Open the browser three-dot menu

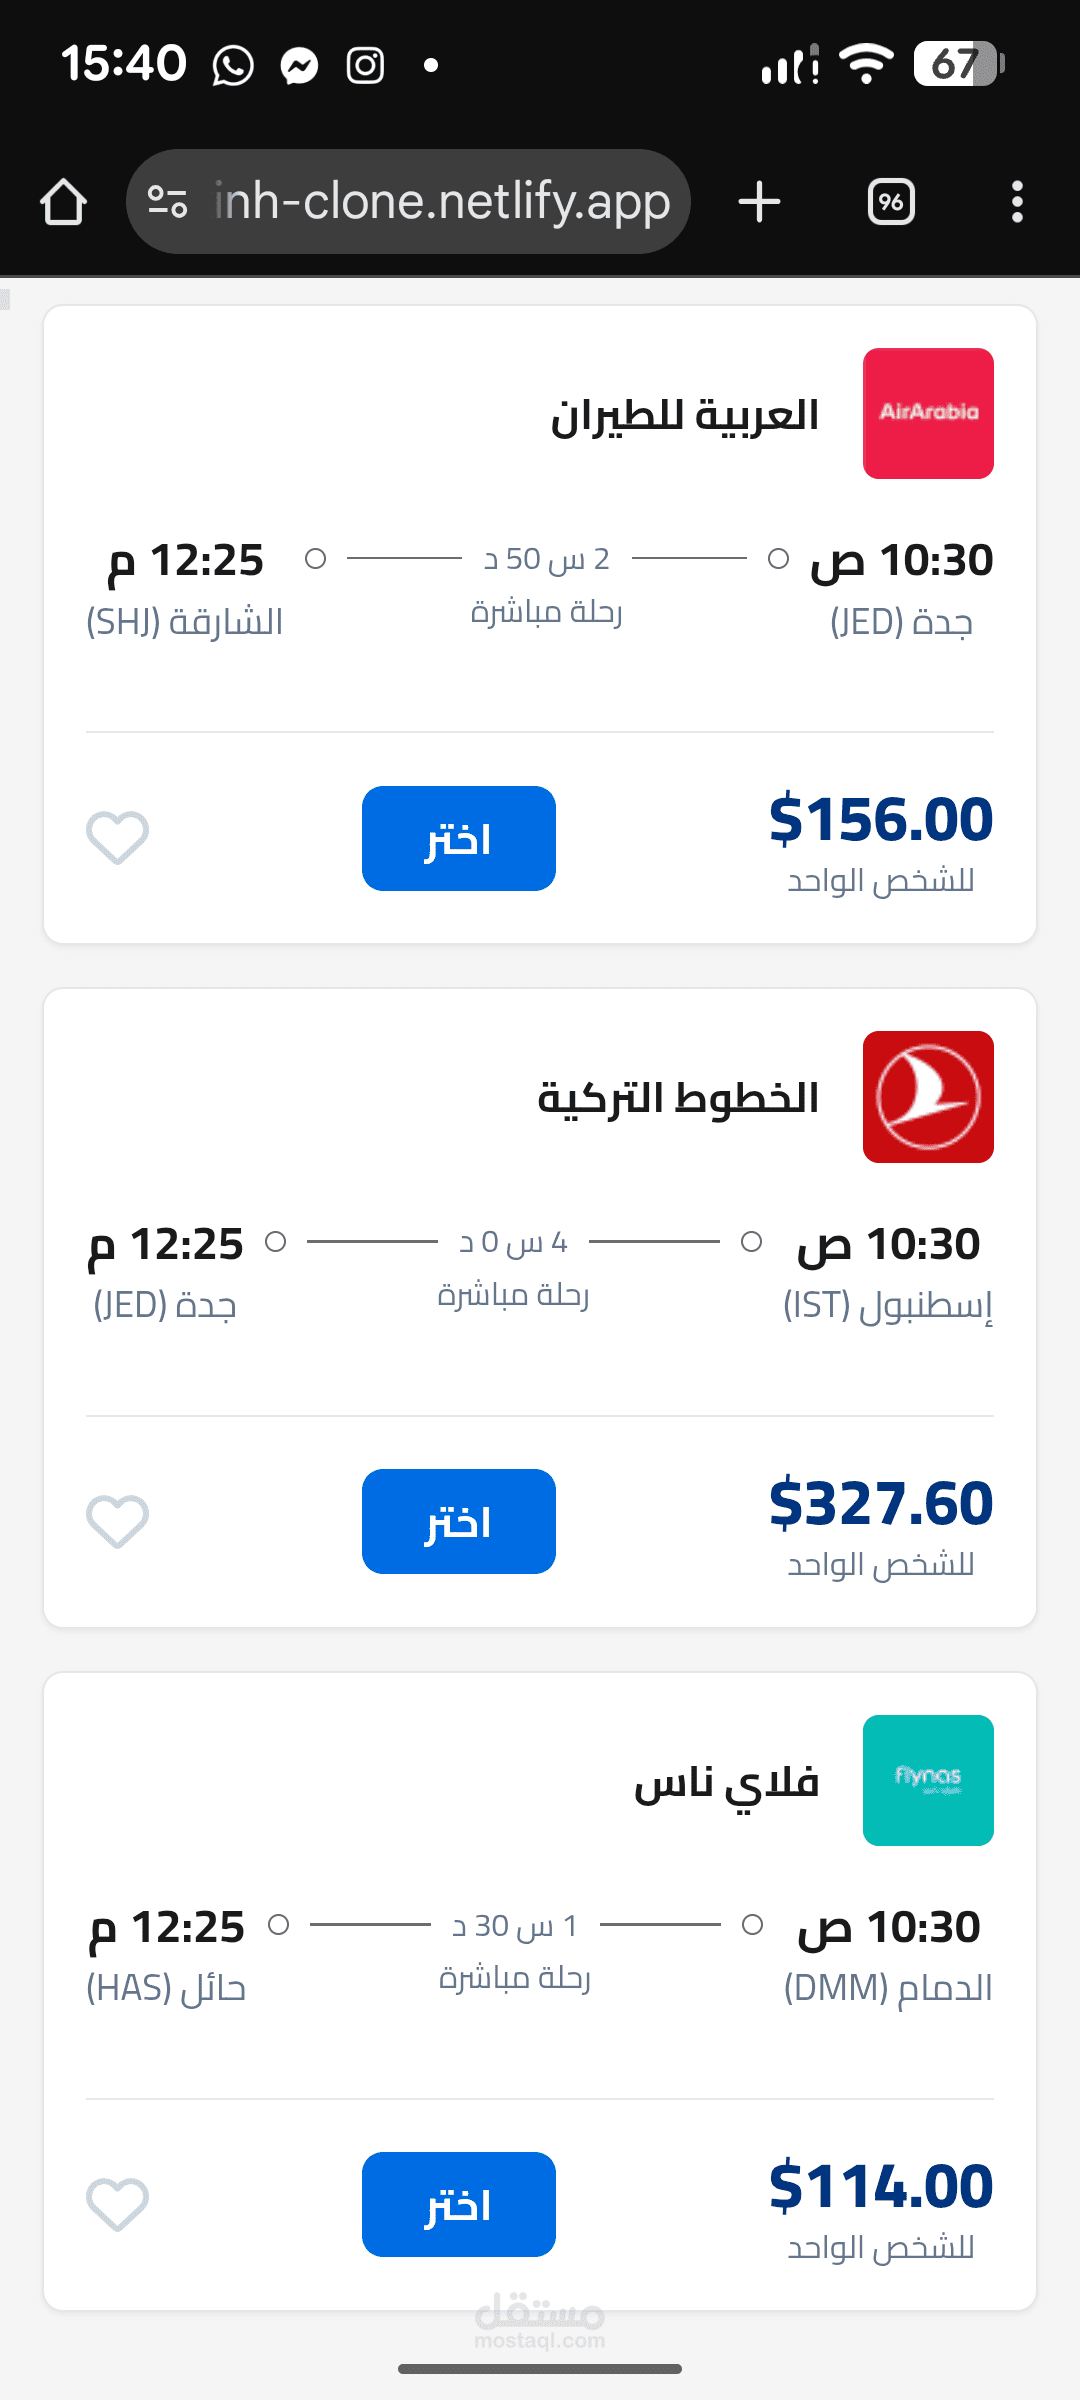tap(1017, 202)
